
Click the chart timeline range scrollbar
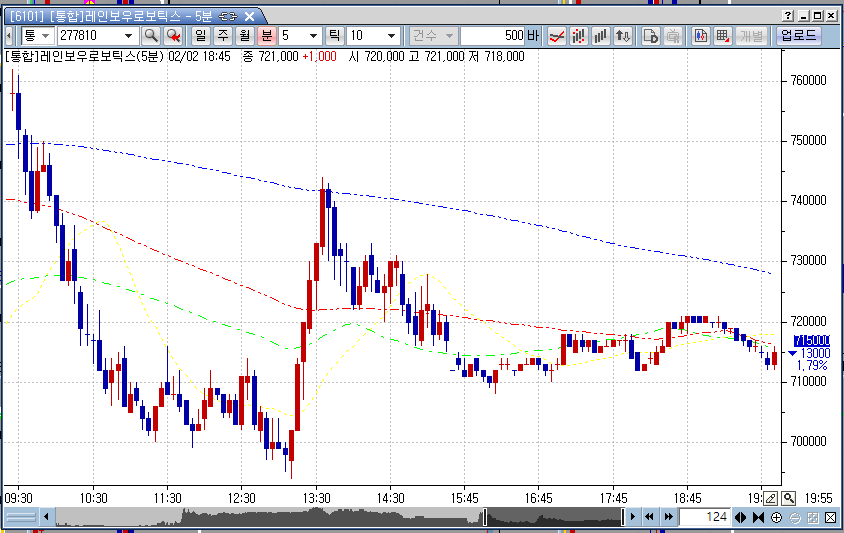pos(340,517)
